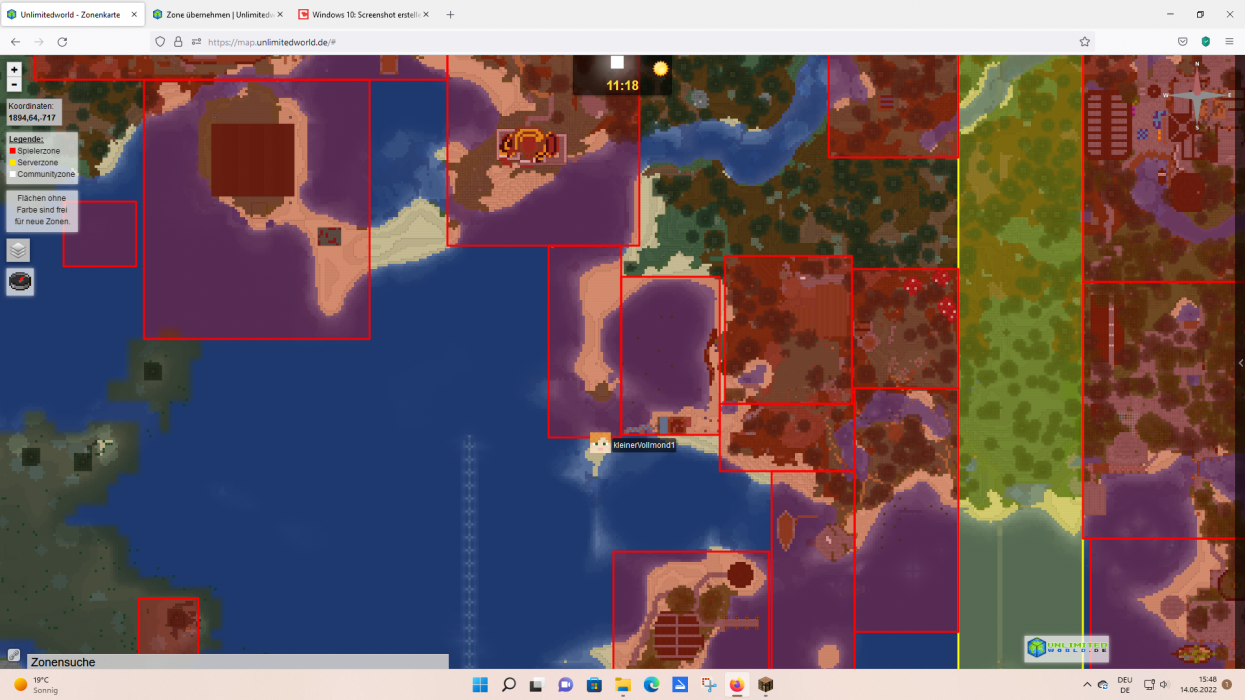Click the compass rose in the top-right map corner

pyautogui.click(x=1195, y=95)
